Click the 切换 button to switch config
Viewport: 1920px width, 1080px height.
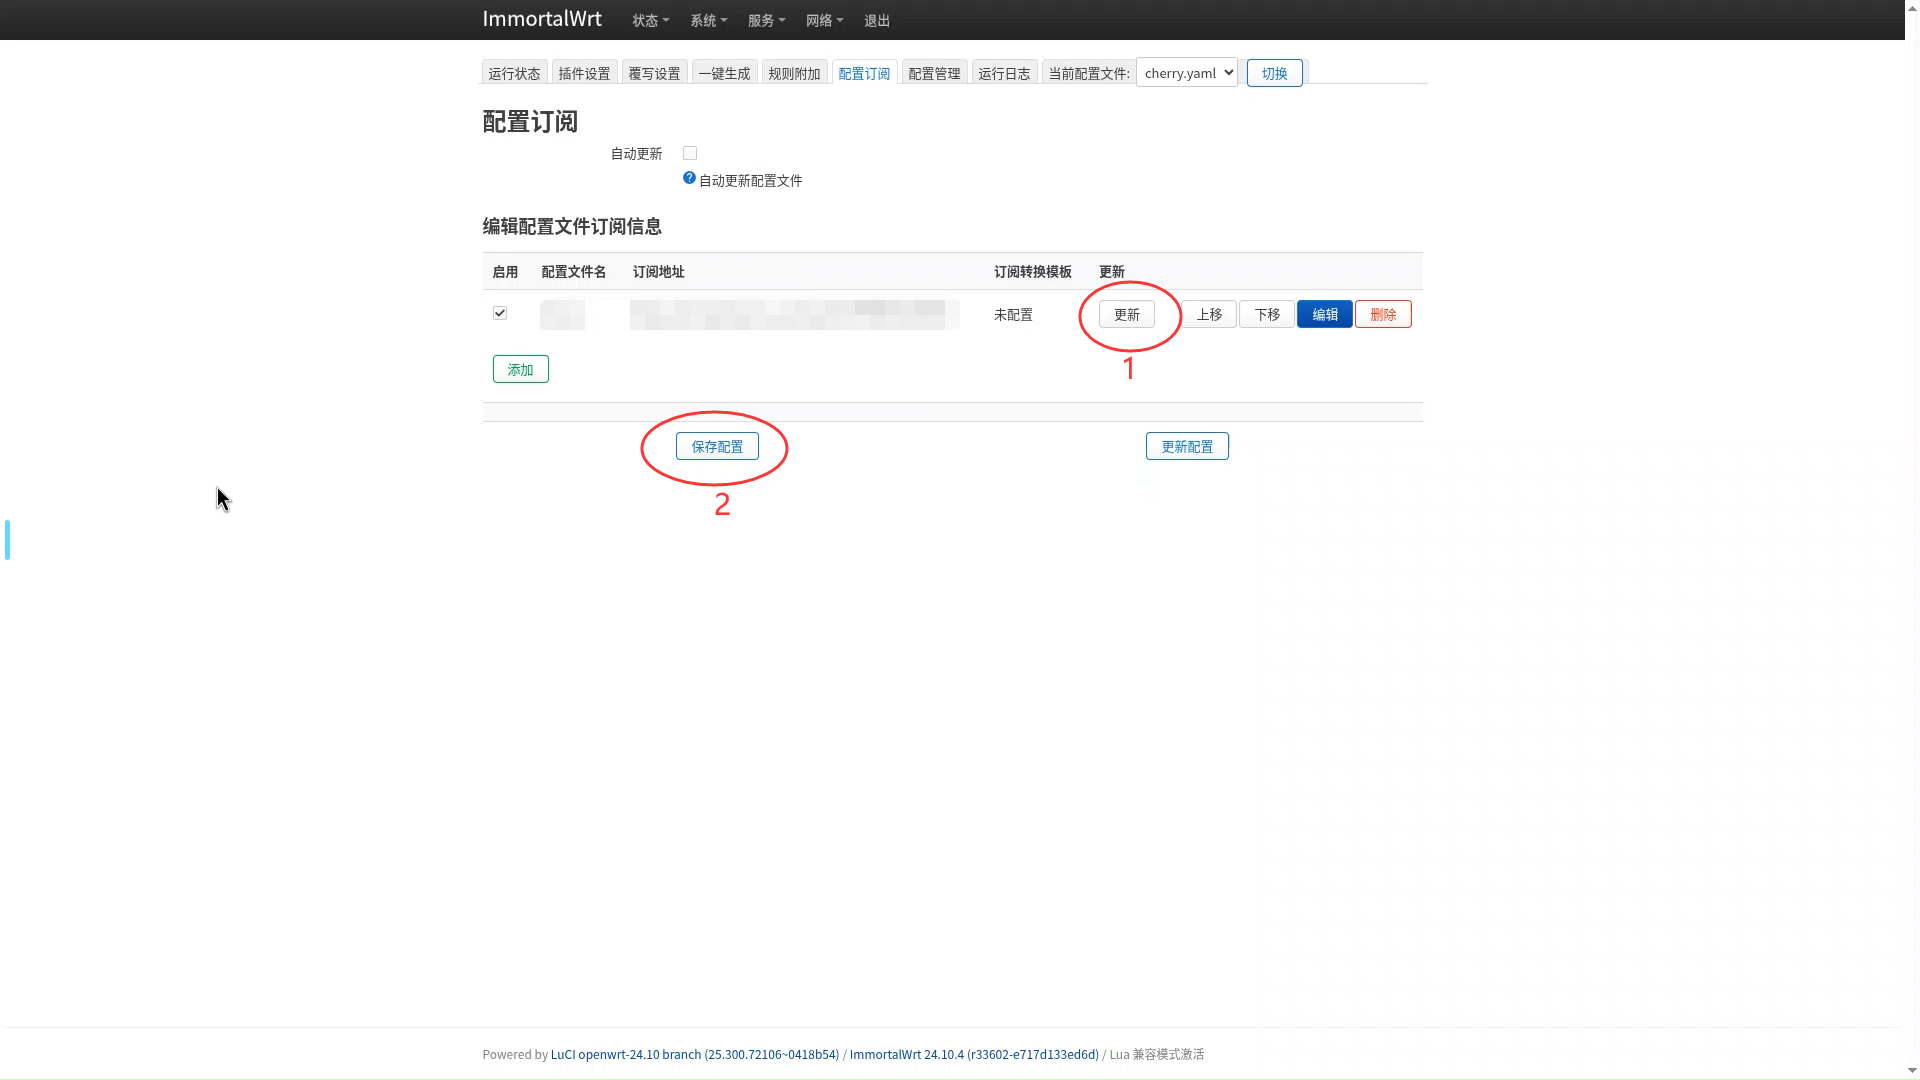point(1274,72)
